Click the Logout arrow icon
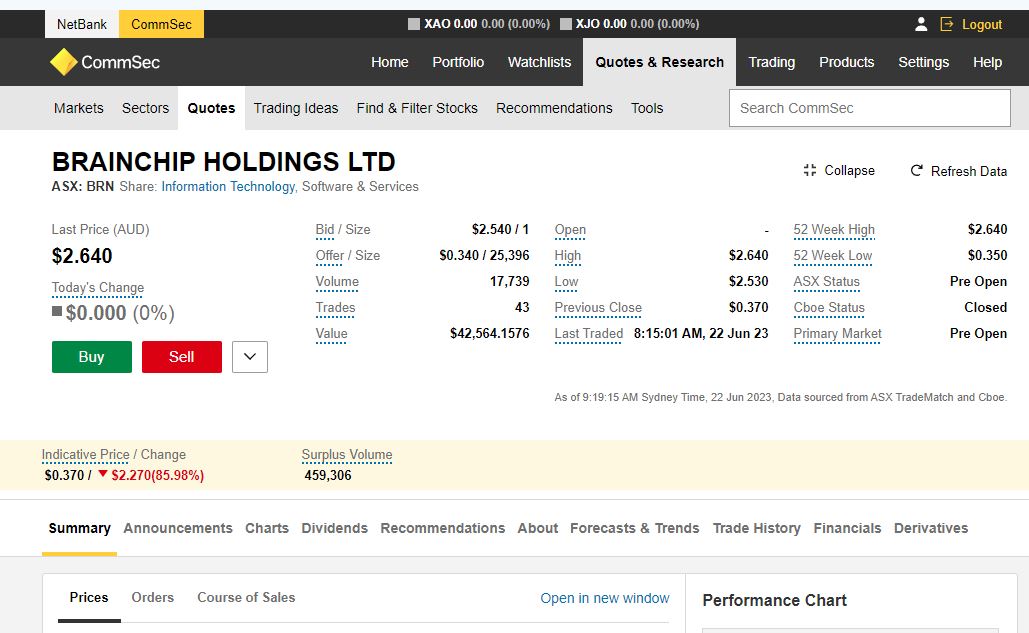The width and height of the screenshot is (1029, 633). point(947,24)
